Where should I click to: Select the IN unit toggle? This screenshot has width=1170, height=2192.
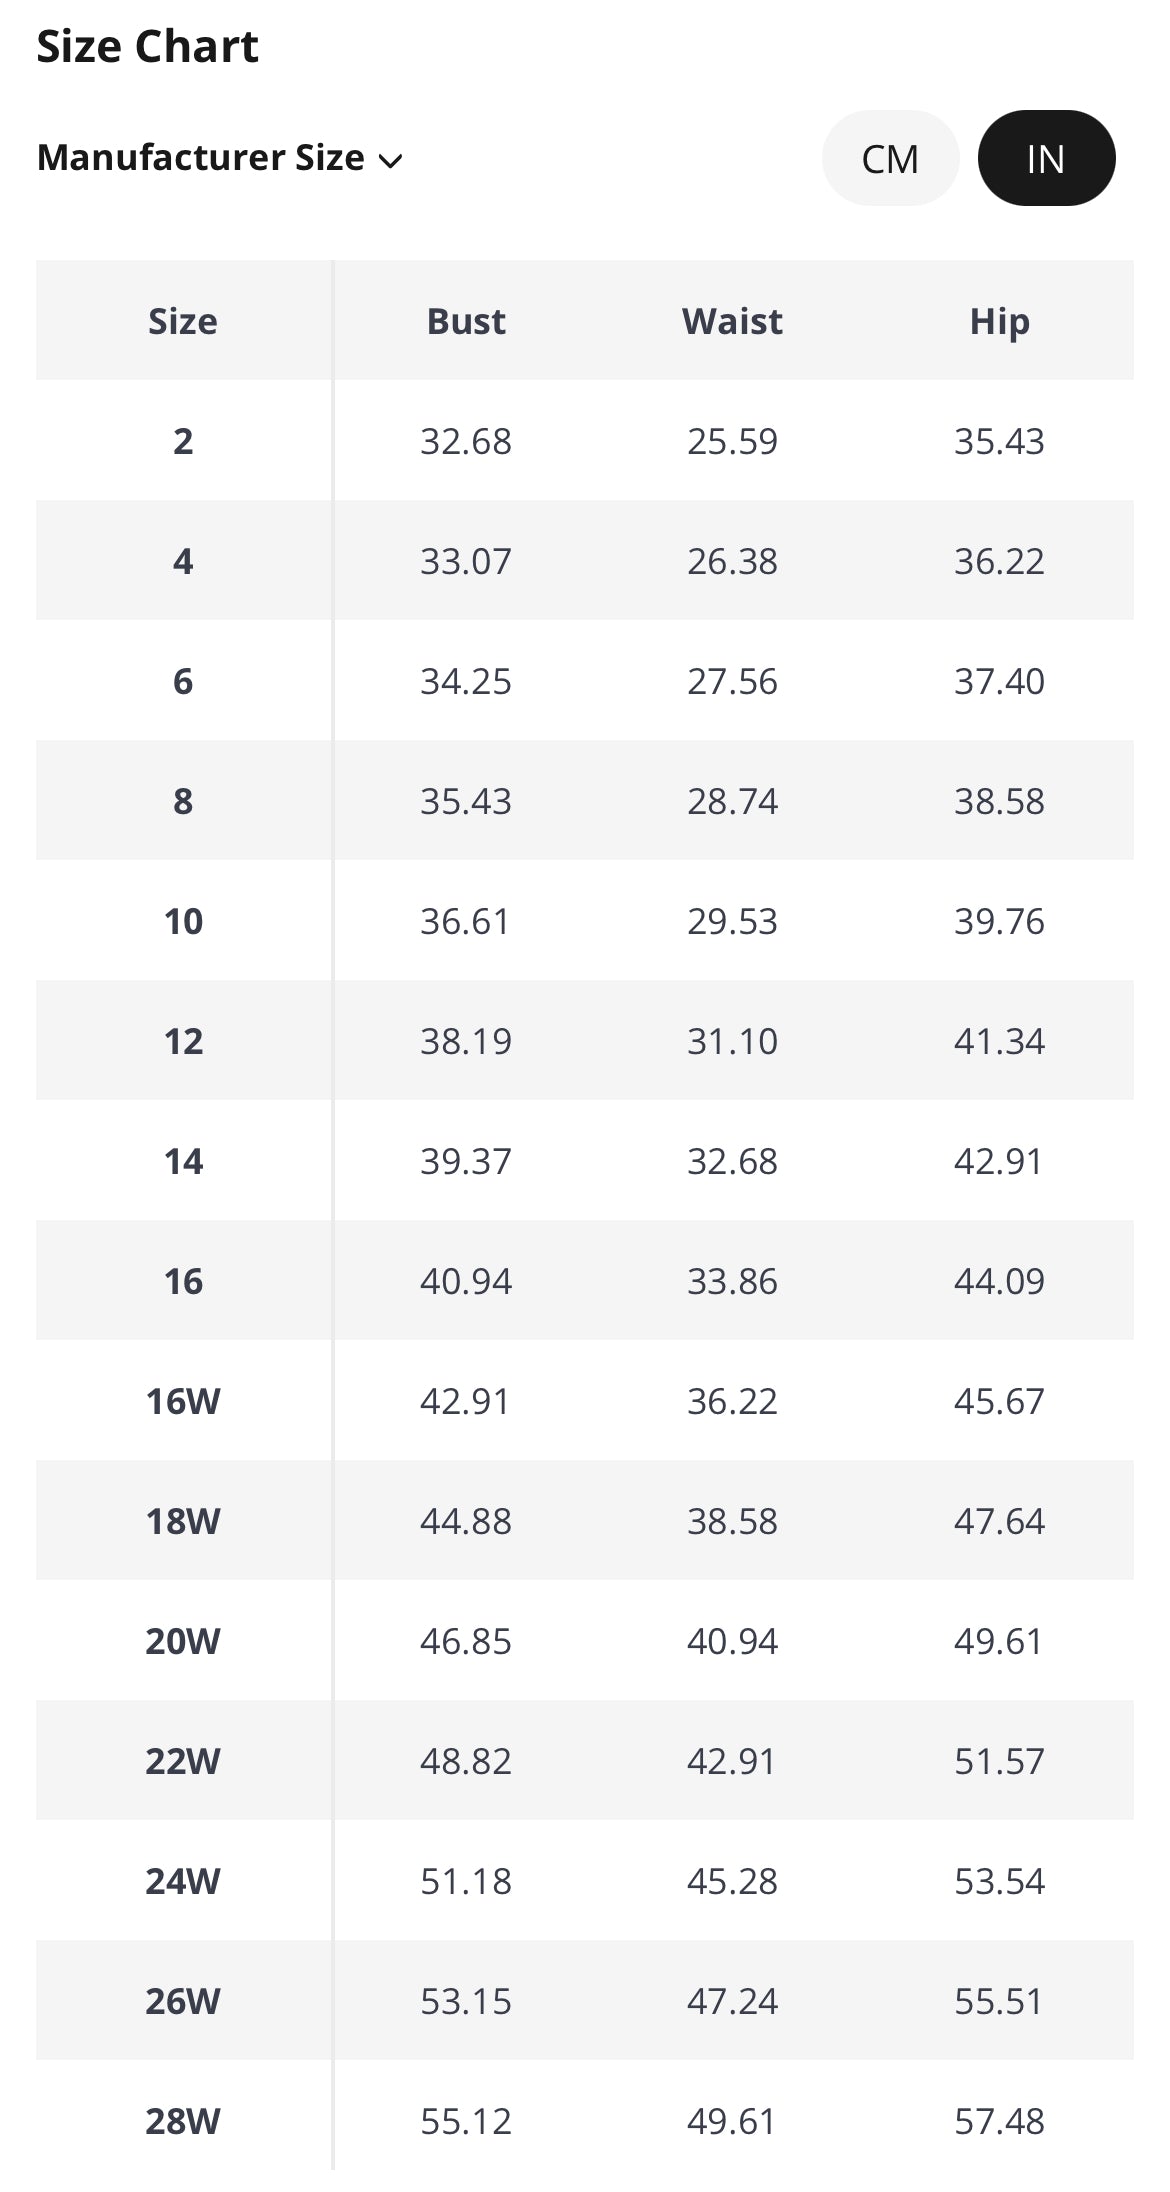pos(1045,158)
